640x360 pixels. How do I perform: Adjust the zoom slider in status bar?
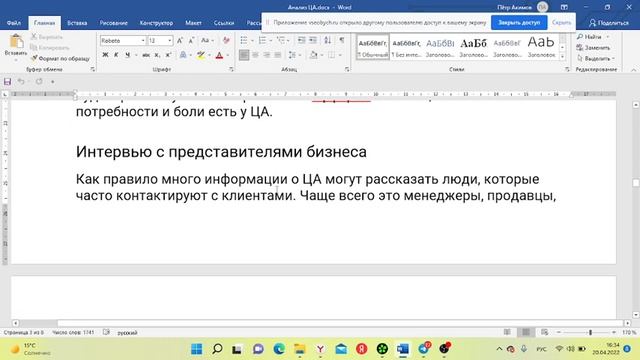590,333
